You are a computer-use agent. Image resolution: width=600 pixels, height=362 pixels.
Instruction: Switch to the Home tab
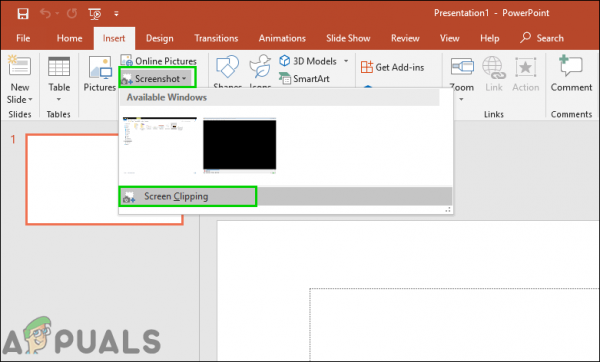(69, 38)
